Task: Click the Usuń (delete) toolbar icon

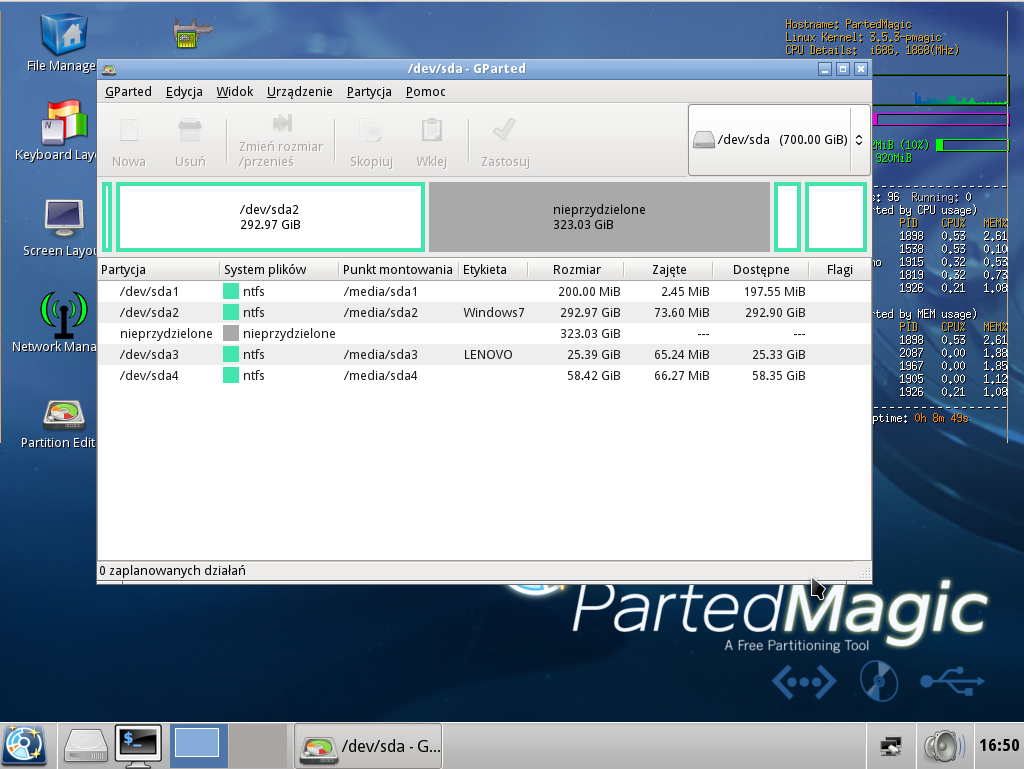Action: click(x=190, y=131)
